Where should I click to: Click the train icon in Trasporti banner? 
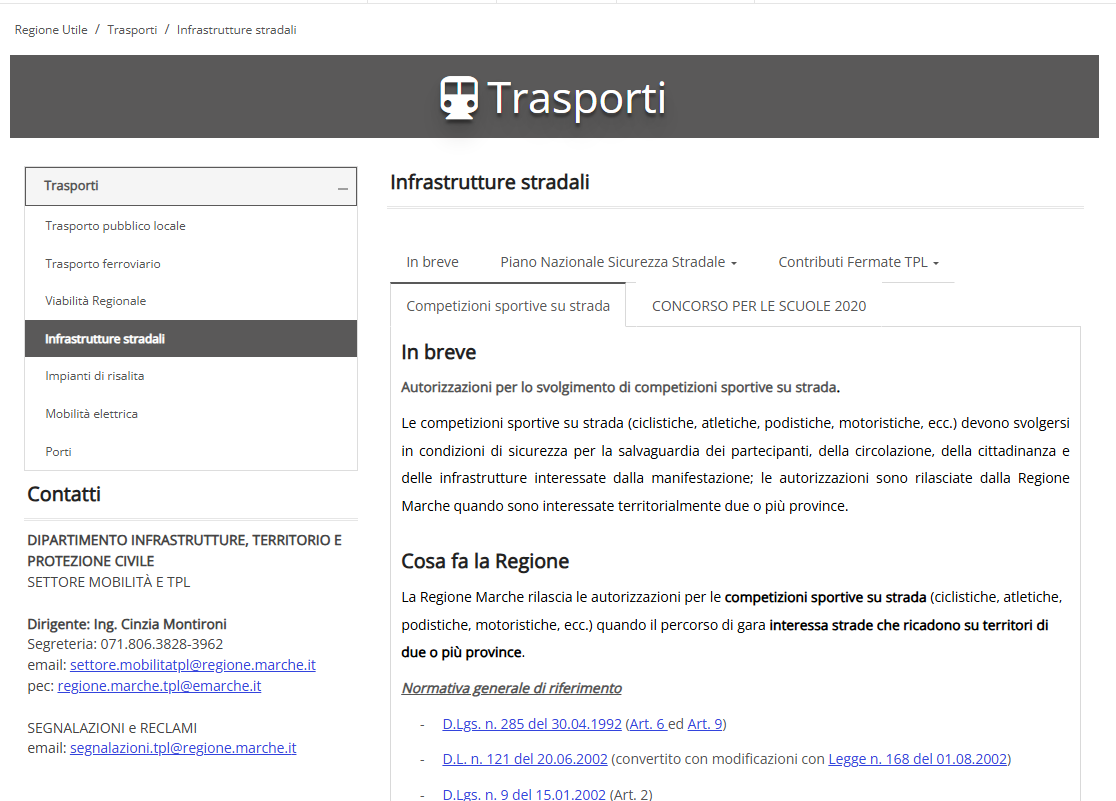pyautogui.click(x=458, y=98)
